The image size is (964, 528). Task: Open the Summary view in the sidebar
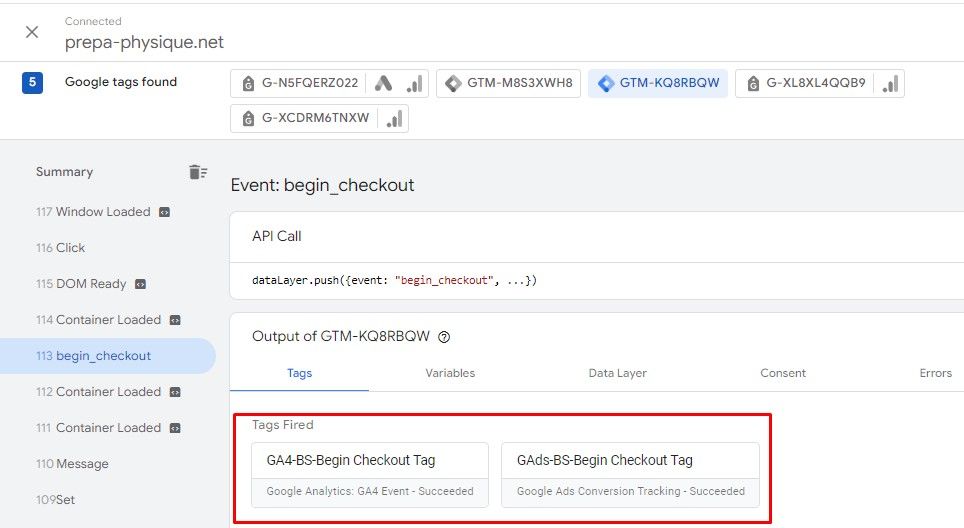[x=65, y=171]
